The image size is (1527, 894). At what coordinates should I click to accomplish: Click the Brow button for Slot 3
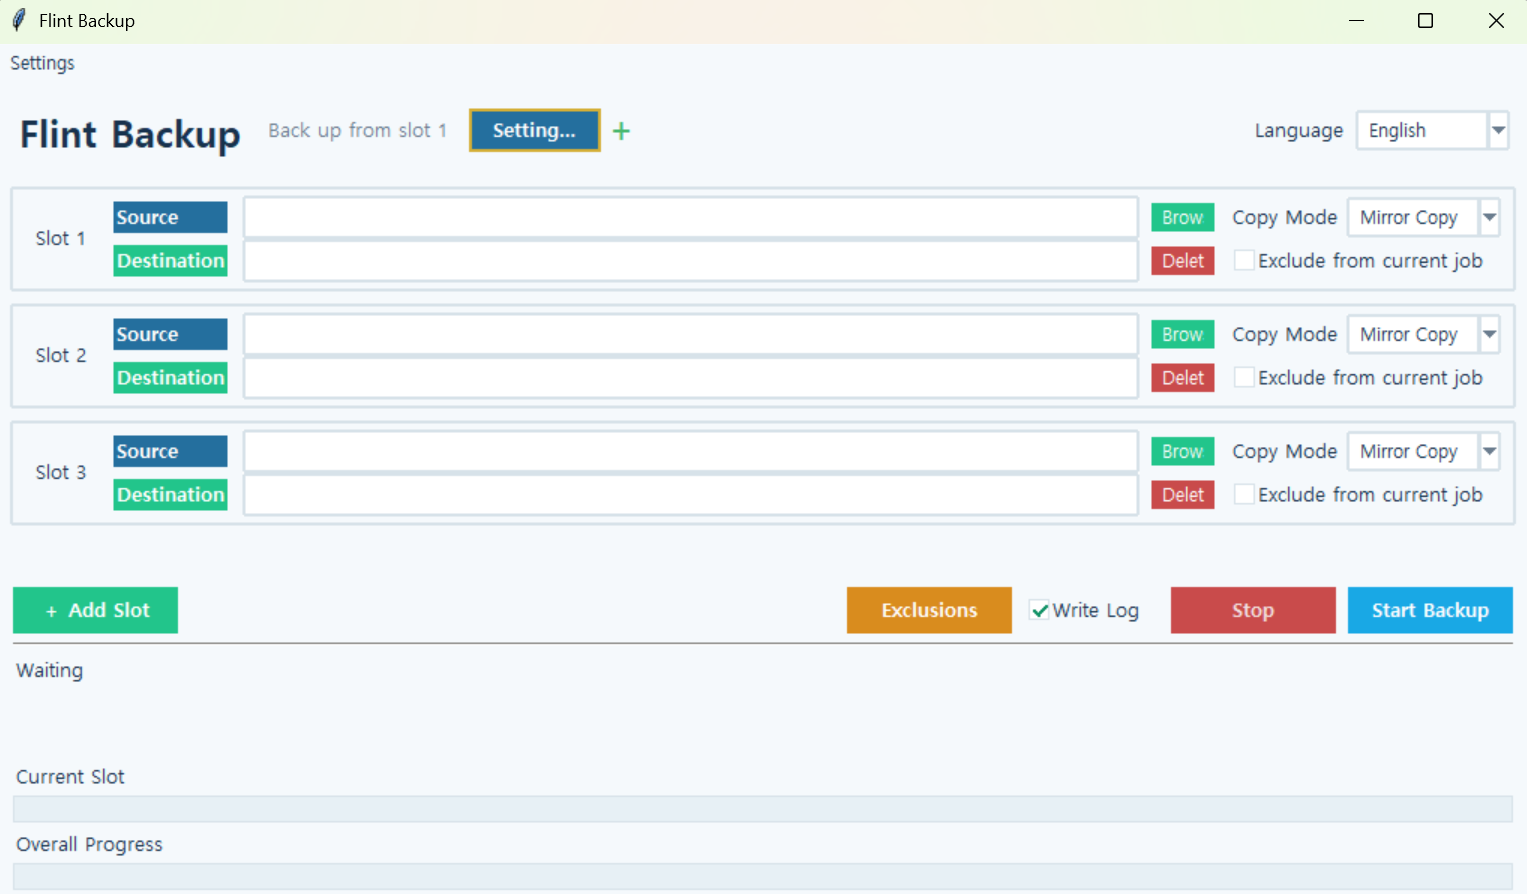coord(1182,451)
